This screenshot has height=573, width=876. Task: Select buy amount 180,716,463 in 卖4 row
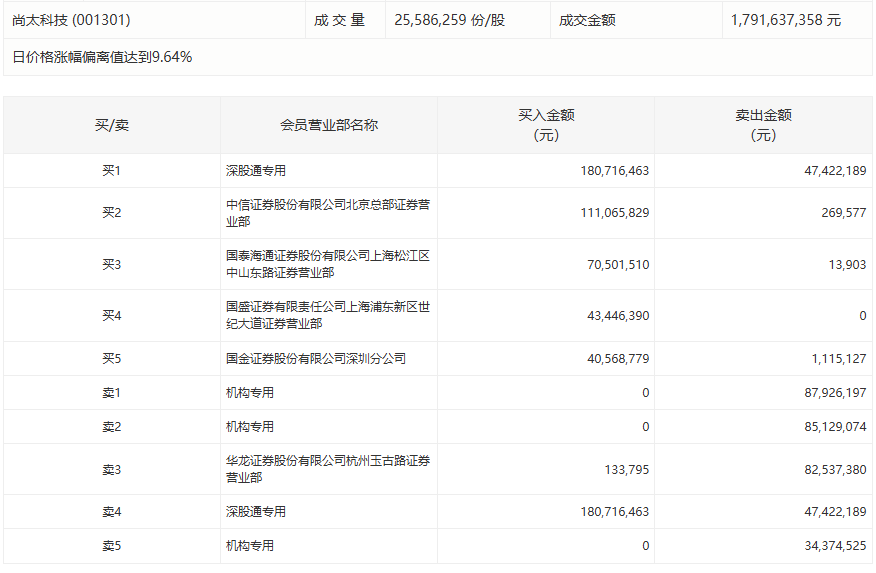[615, 512]
